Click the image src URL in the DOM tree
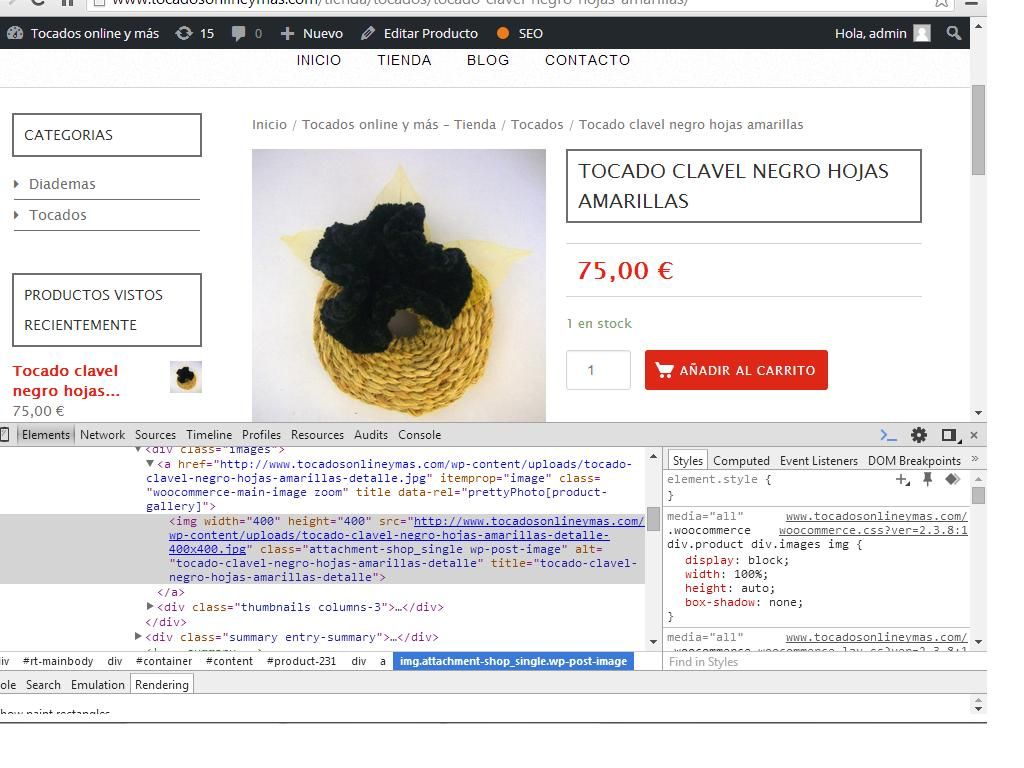 (406, 536)
